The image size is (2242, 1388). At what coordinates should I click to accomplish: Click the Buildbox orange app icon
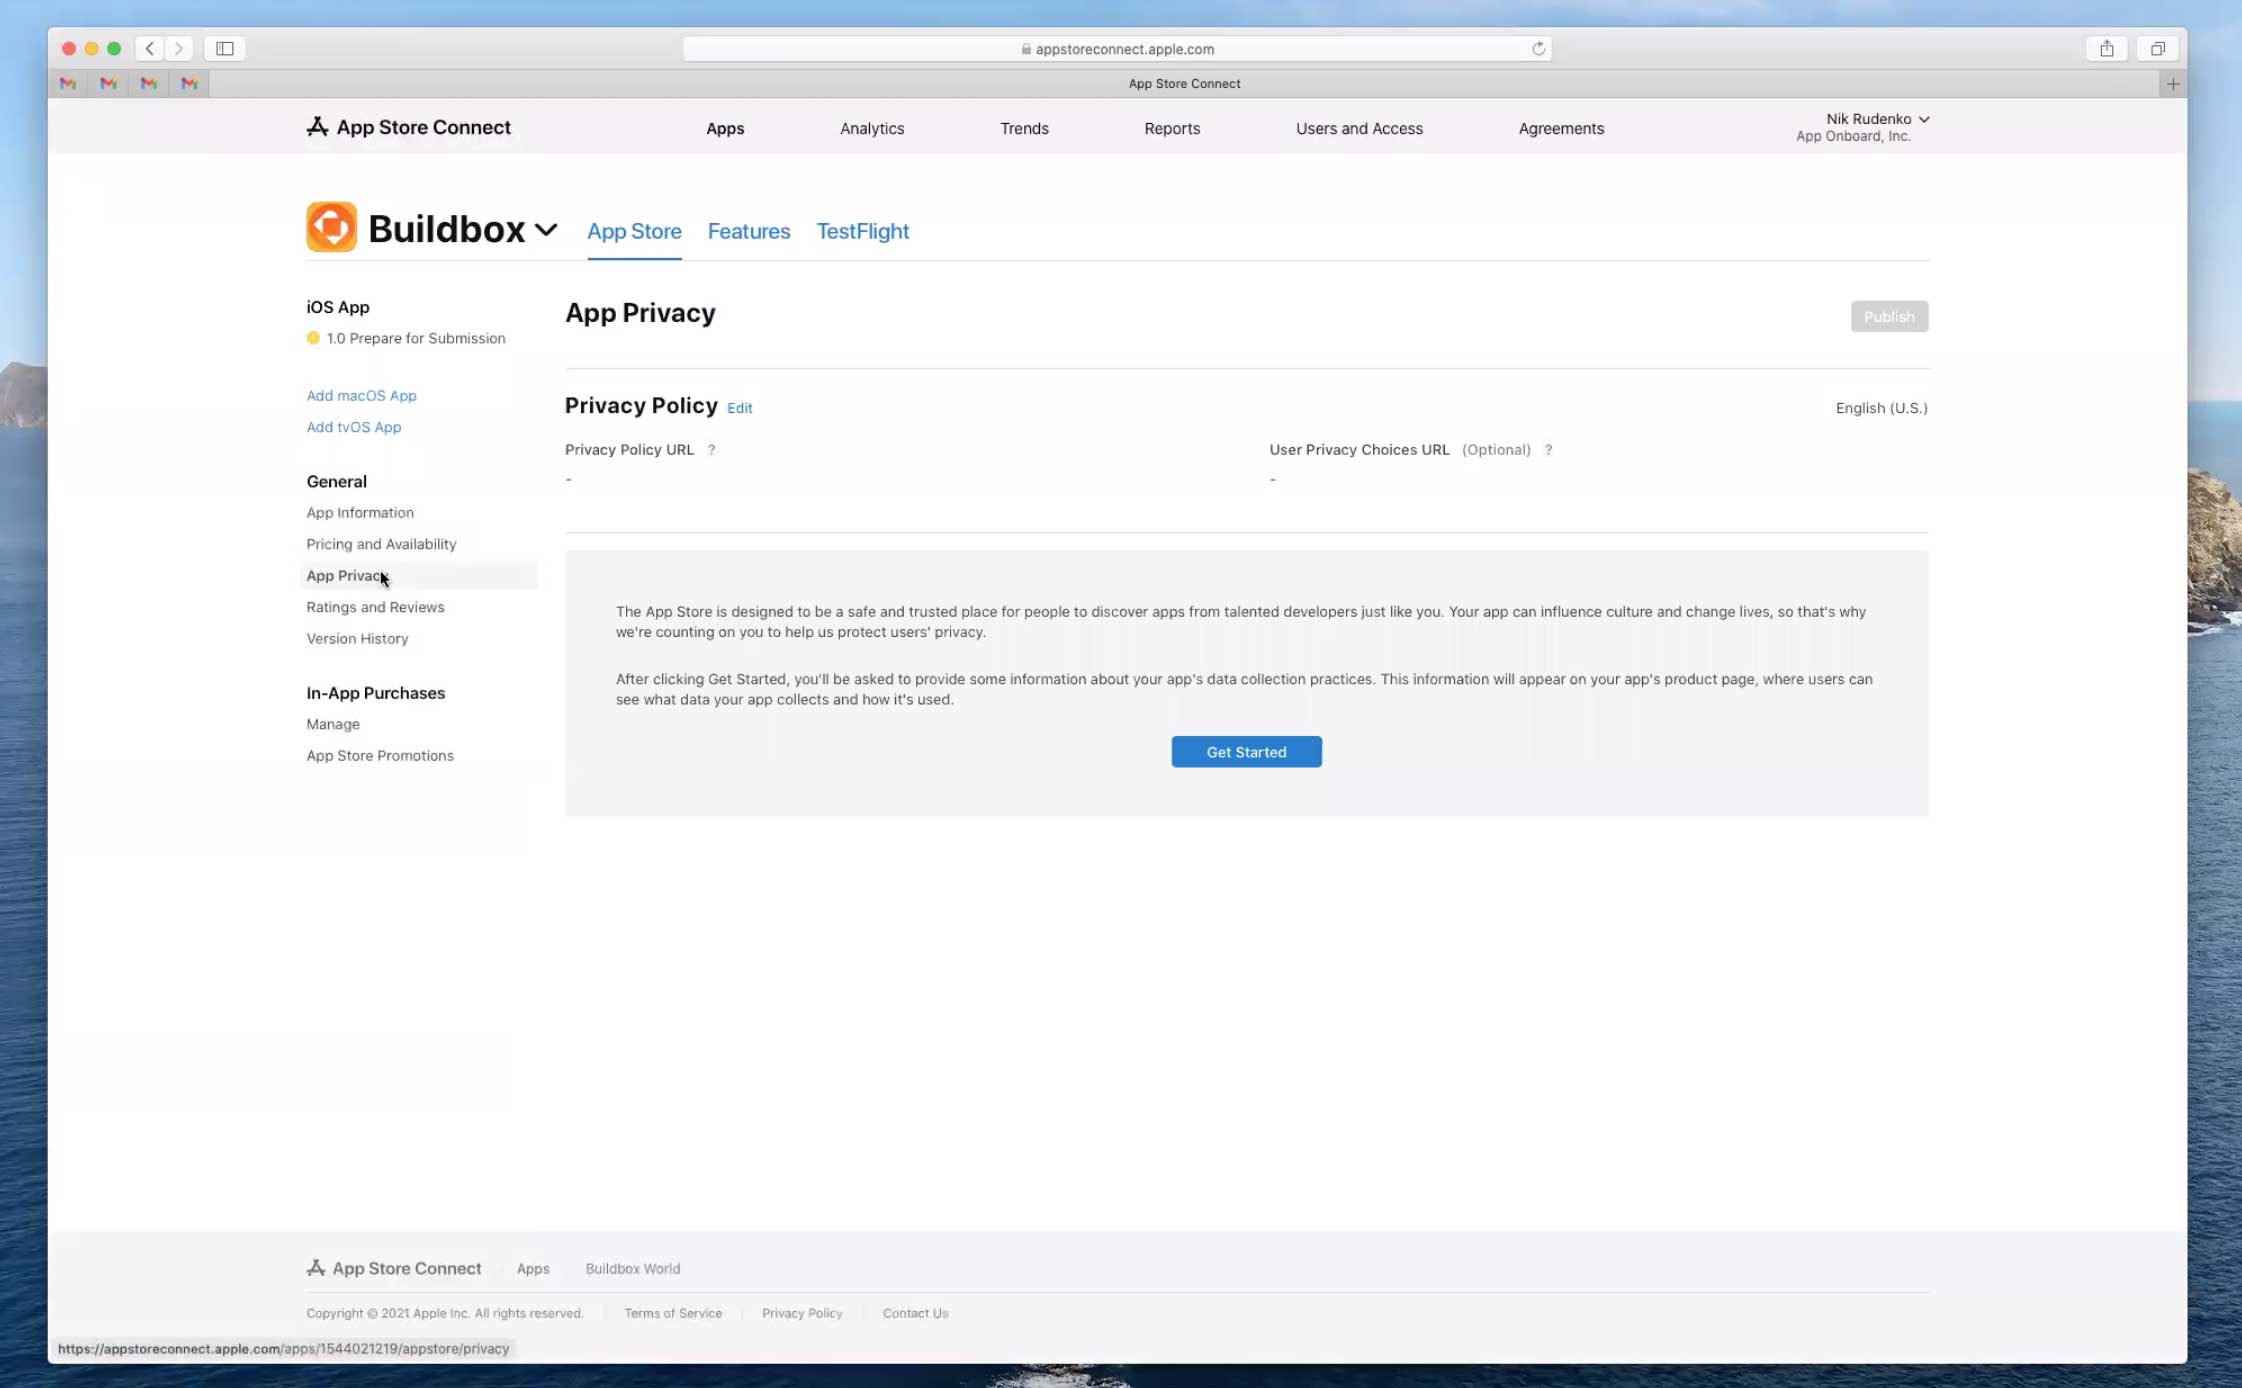pos(331,227)
